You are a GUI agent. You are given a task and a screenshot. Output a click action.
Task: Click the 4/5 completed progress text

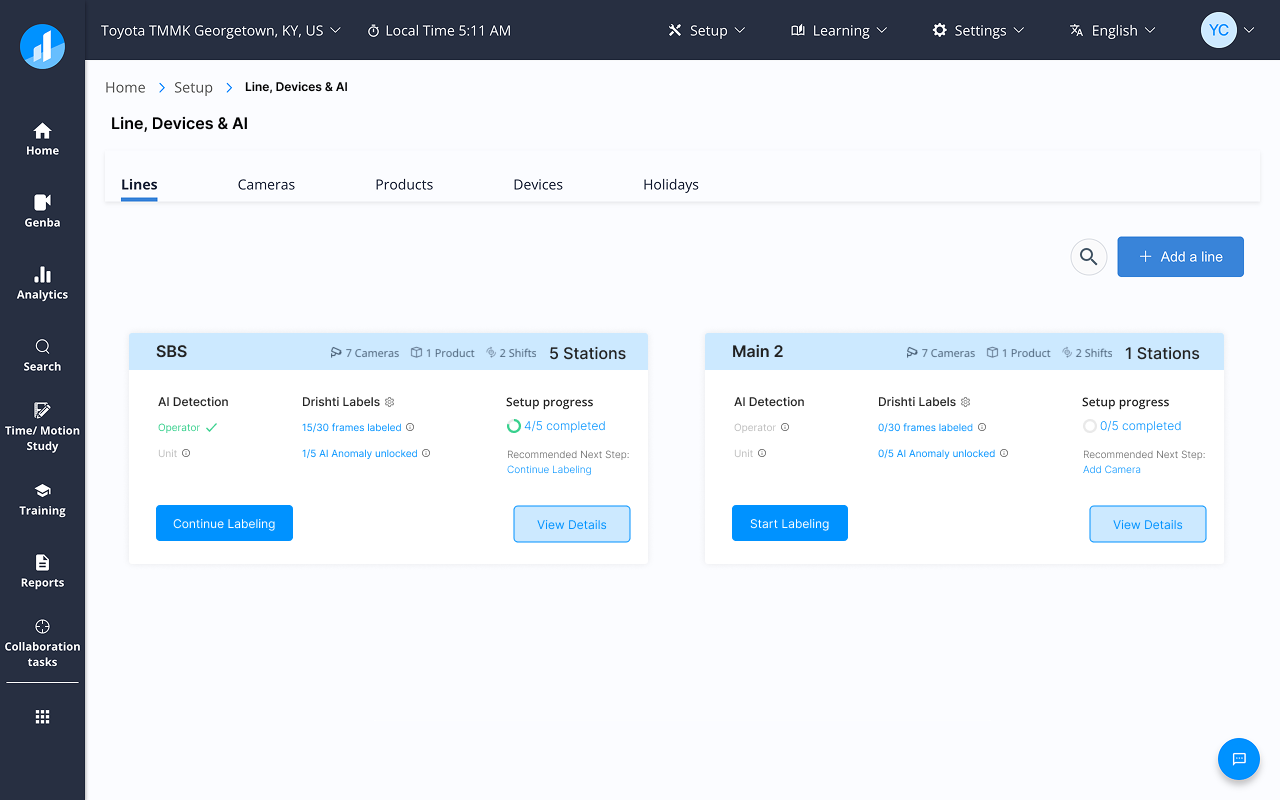(565, 426)
